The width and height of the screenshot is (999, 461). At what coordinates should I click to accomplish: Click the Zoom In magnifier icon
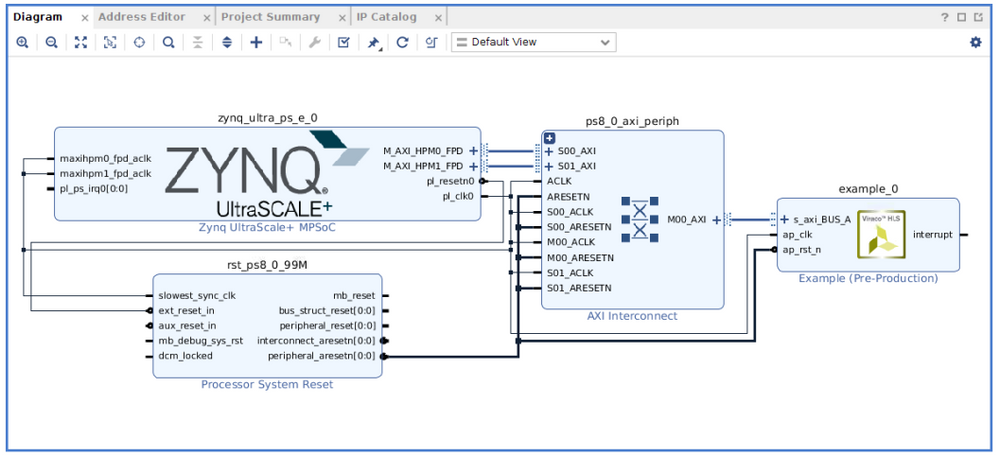pyautogui.click(x=22, y=42)
